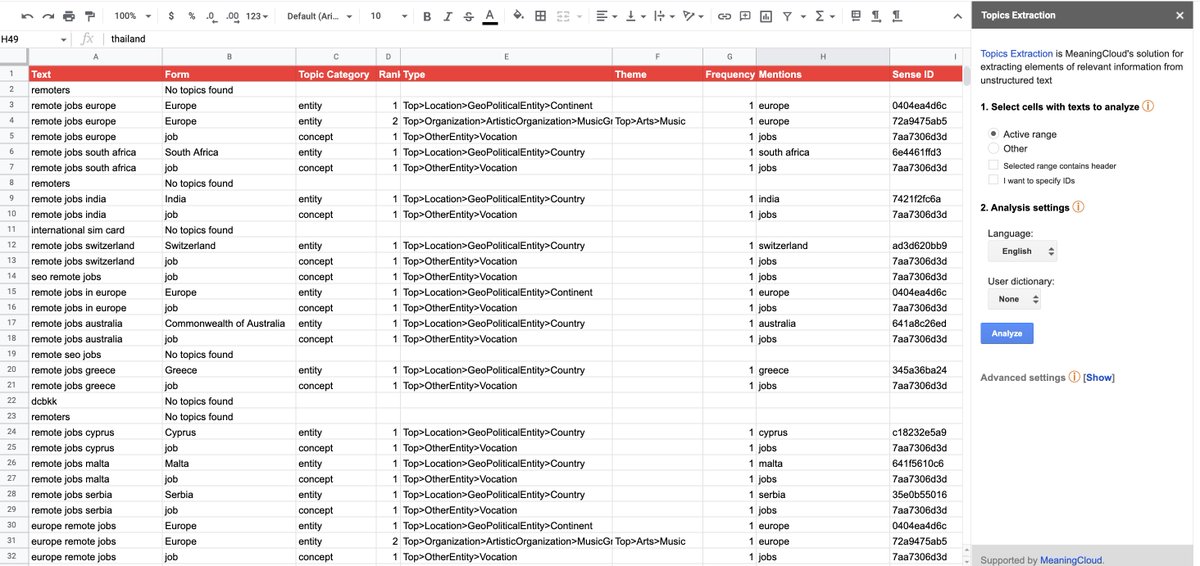Redo the last undone action
Viewport: 1200px width, 566px height.
[48, 16]
